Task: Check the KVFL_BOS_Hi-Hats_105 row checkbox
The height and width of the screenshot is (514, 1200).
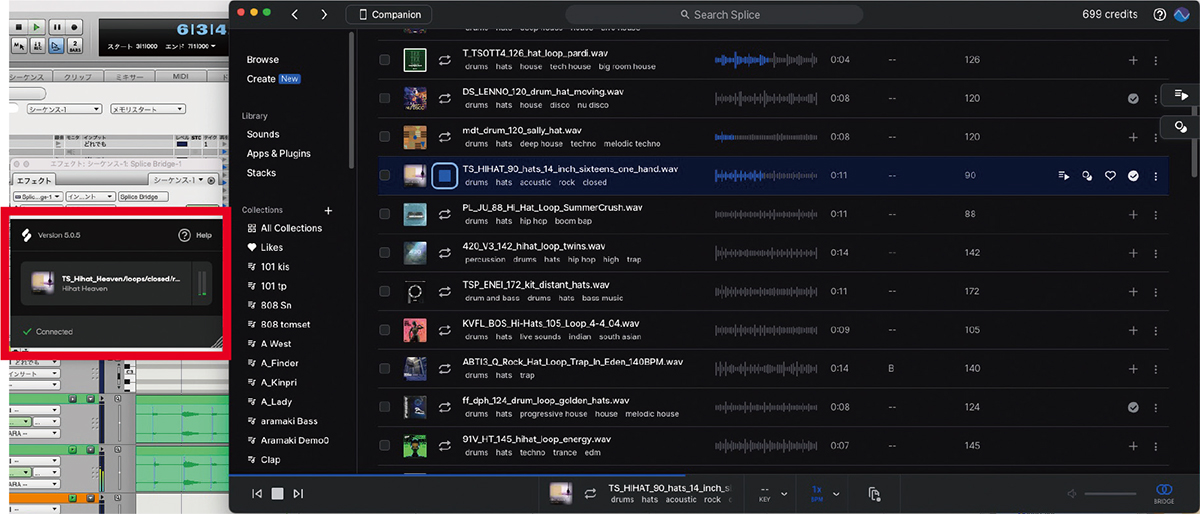Action: click(385, 330)
